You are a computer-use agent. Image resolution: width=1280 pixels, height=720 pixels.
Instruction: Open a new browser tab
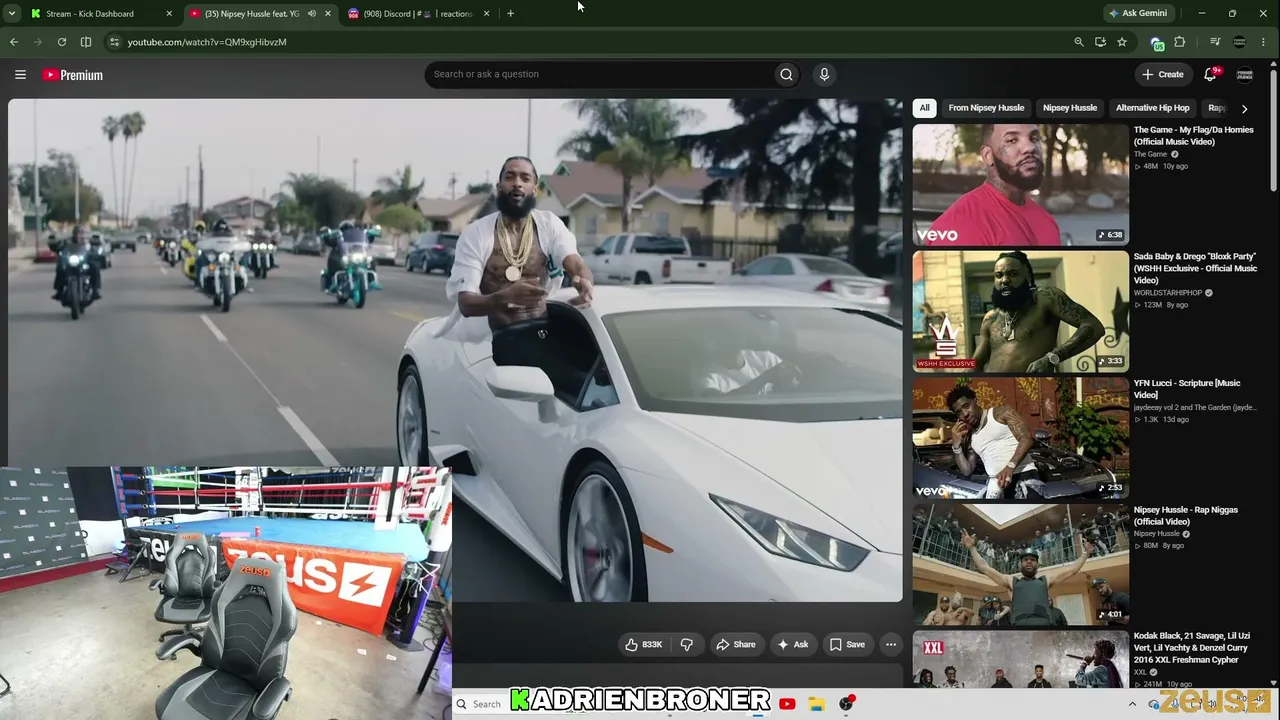pyautogui.click(x=510, y=14)
